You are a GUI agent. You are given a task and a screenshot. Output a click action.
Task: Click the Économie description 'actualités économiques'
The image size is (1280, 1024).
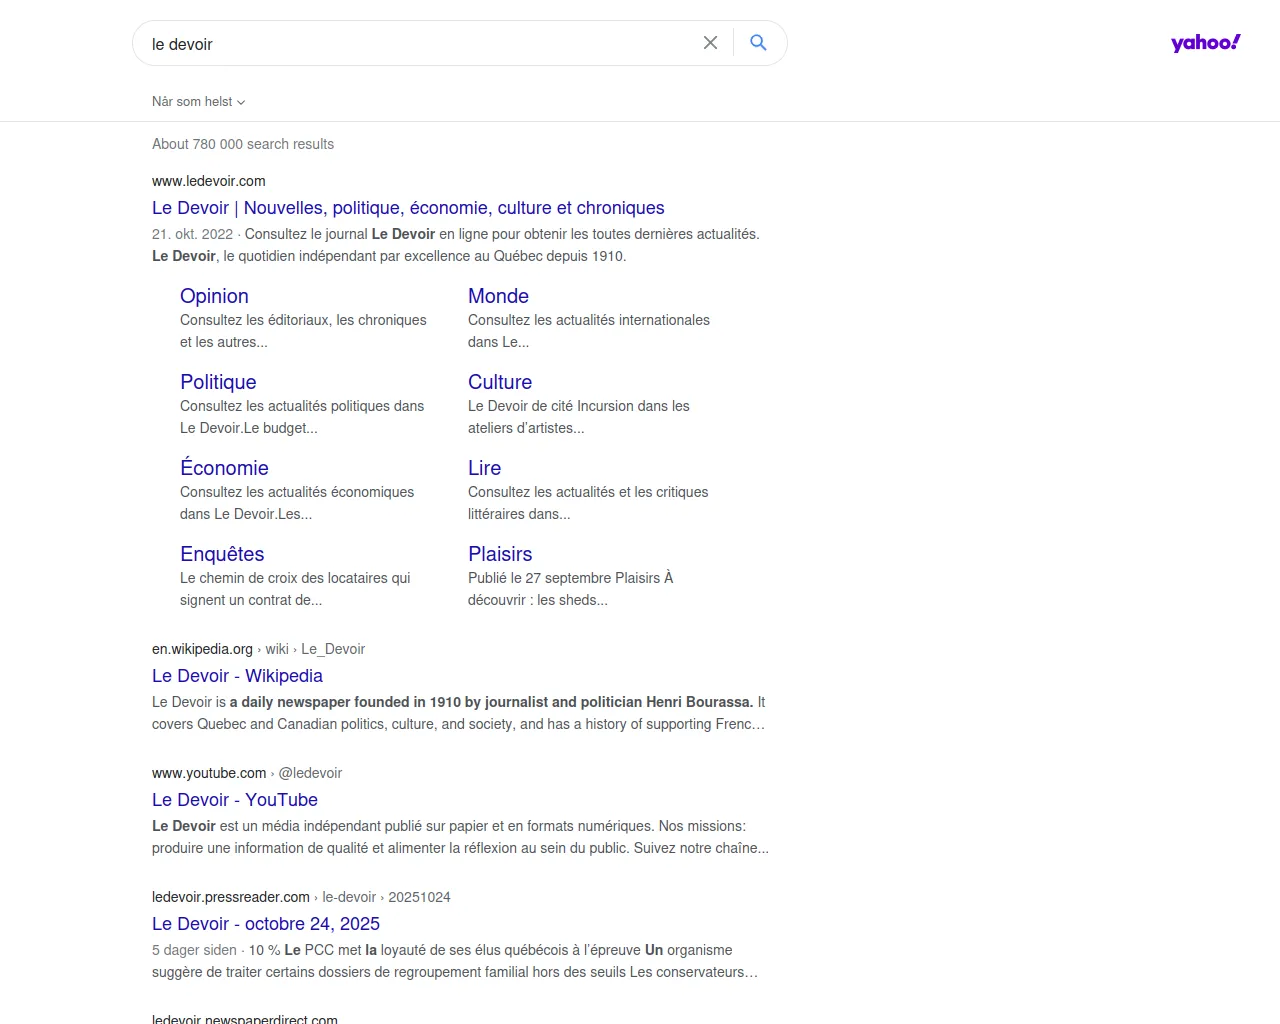tap(297, 503)
